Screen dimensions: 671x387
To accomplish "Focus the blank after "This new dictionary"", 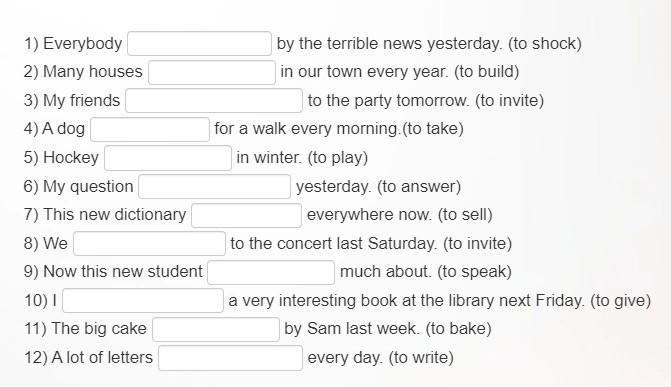I will tap(246, 215).
